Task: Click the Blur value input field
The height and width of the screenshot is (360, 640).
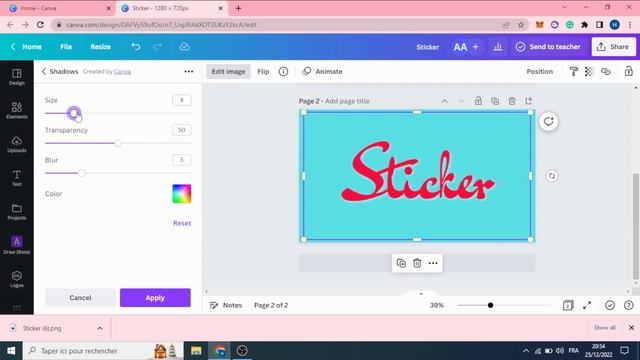Action: (x=182, y=160)
